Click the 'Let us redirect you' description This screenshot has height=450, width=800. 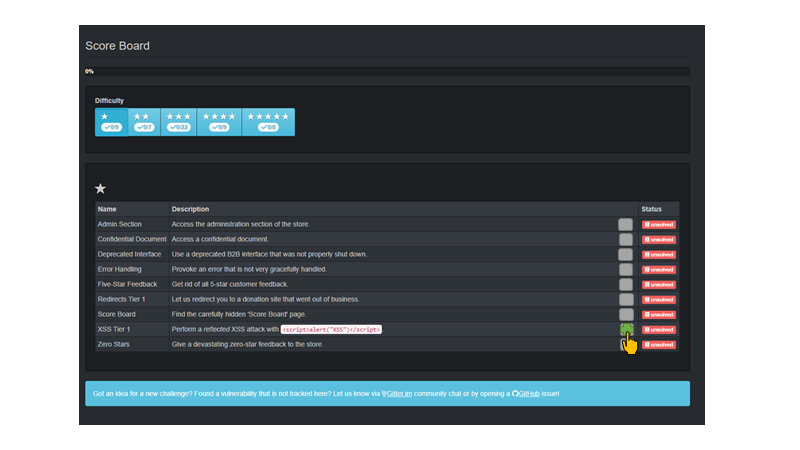265,299
